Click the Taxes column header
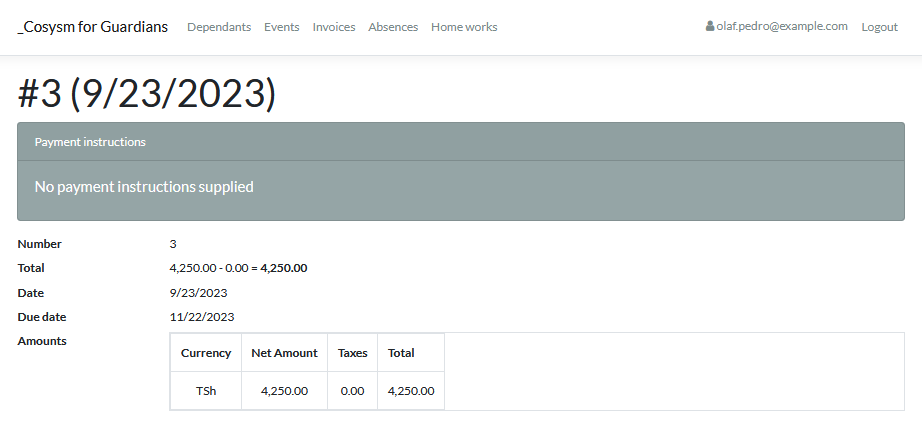 point(352,353)
